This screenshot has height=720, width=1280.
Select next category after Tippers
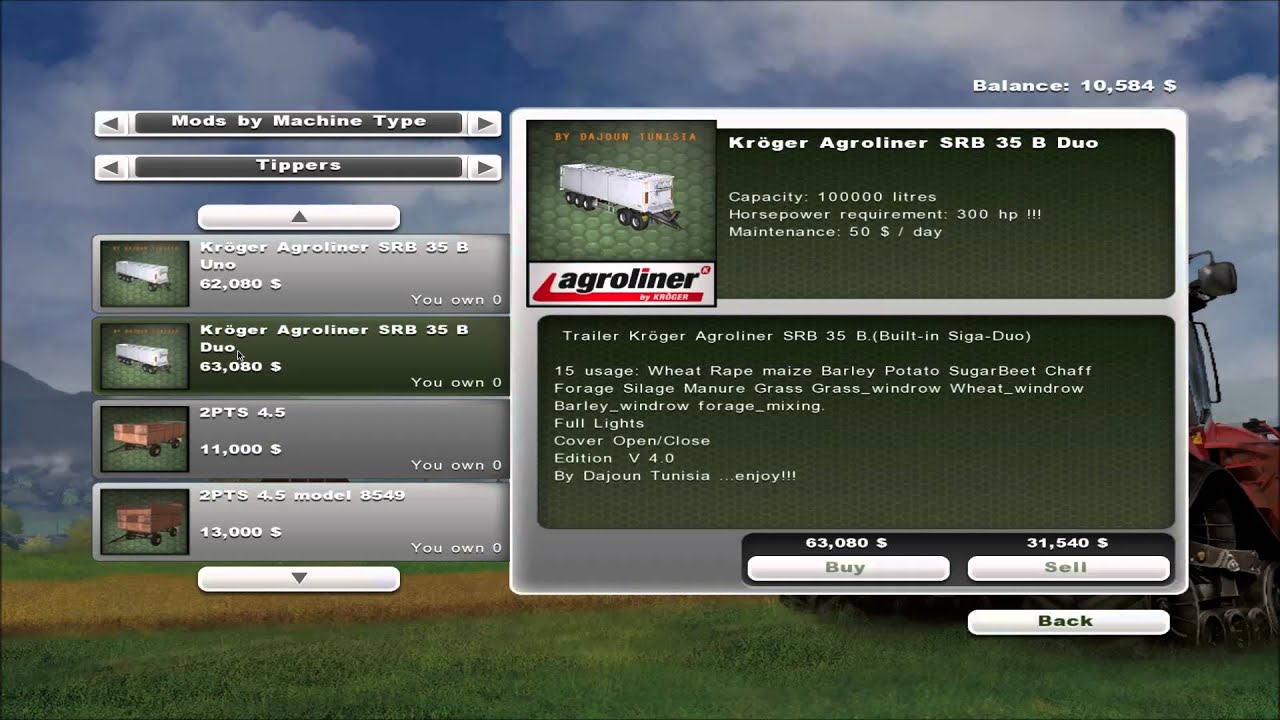click(x=484, y=167)
